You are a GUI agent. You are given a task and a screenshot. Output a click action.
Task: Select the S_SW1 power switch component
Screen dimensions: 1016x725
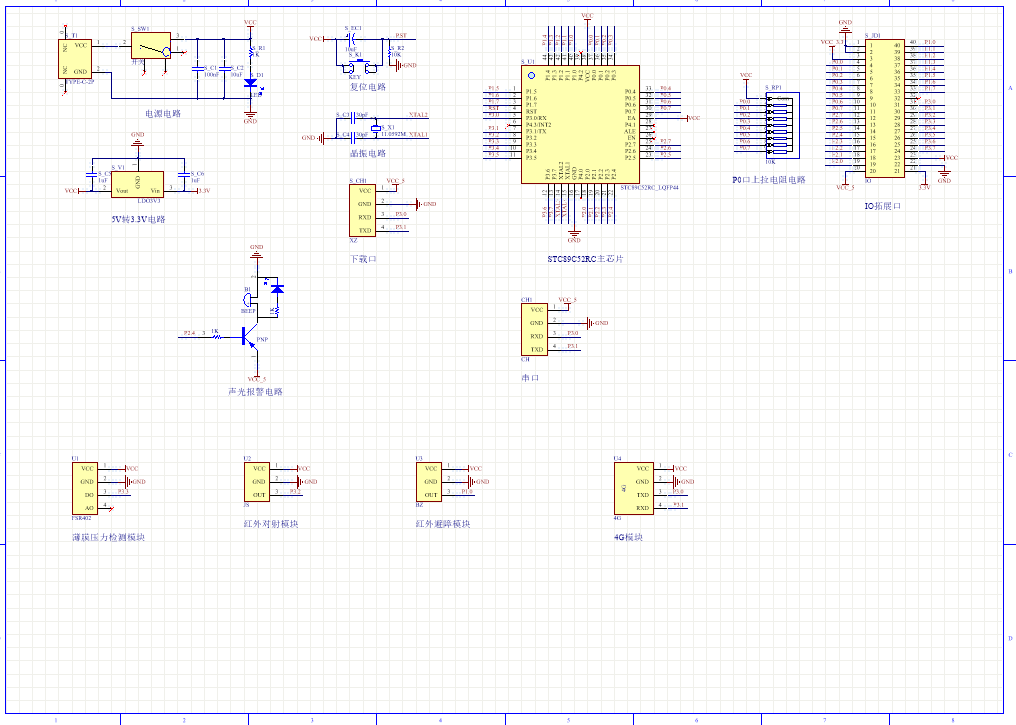tap(151, 47)
